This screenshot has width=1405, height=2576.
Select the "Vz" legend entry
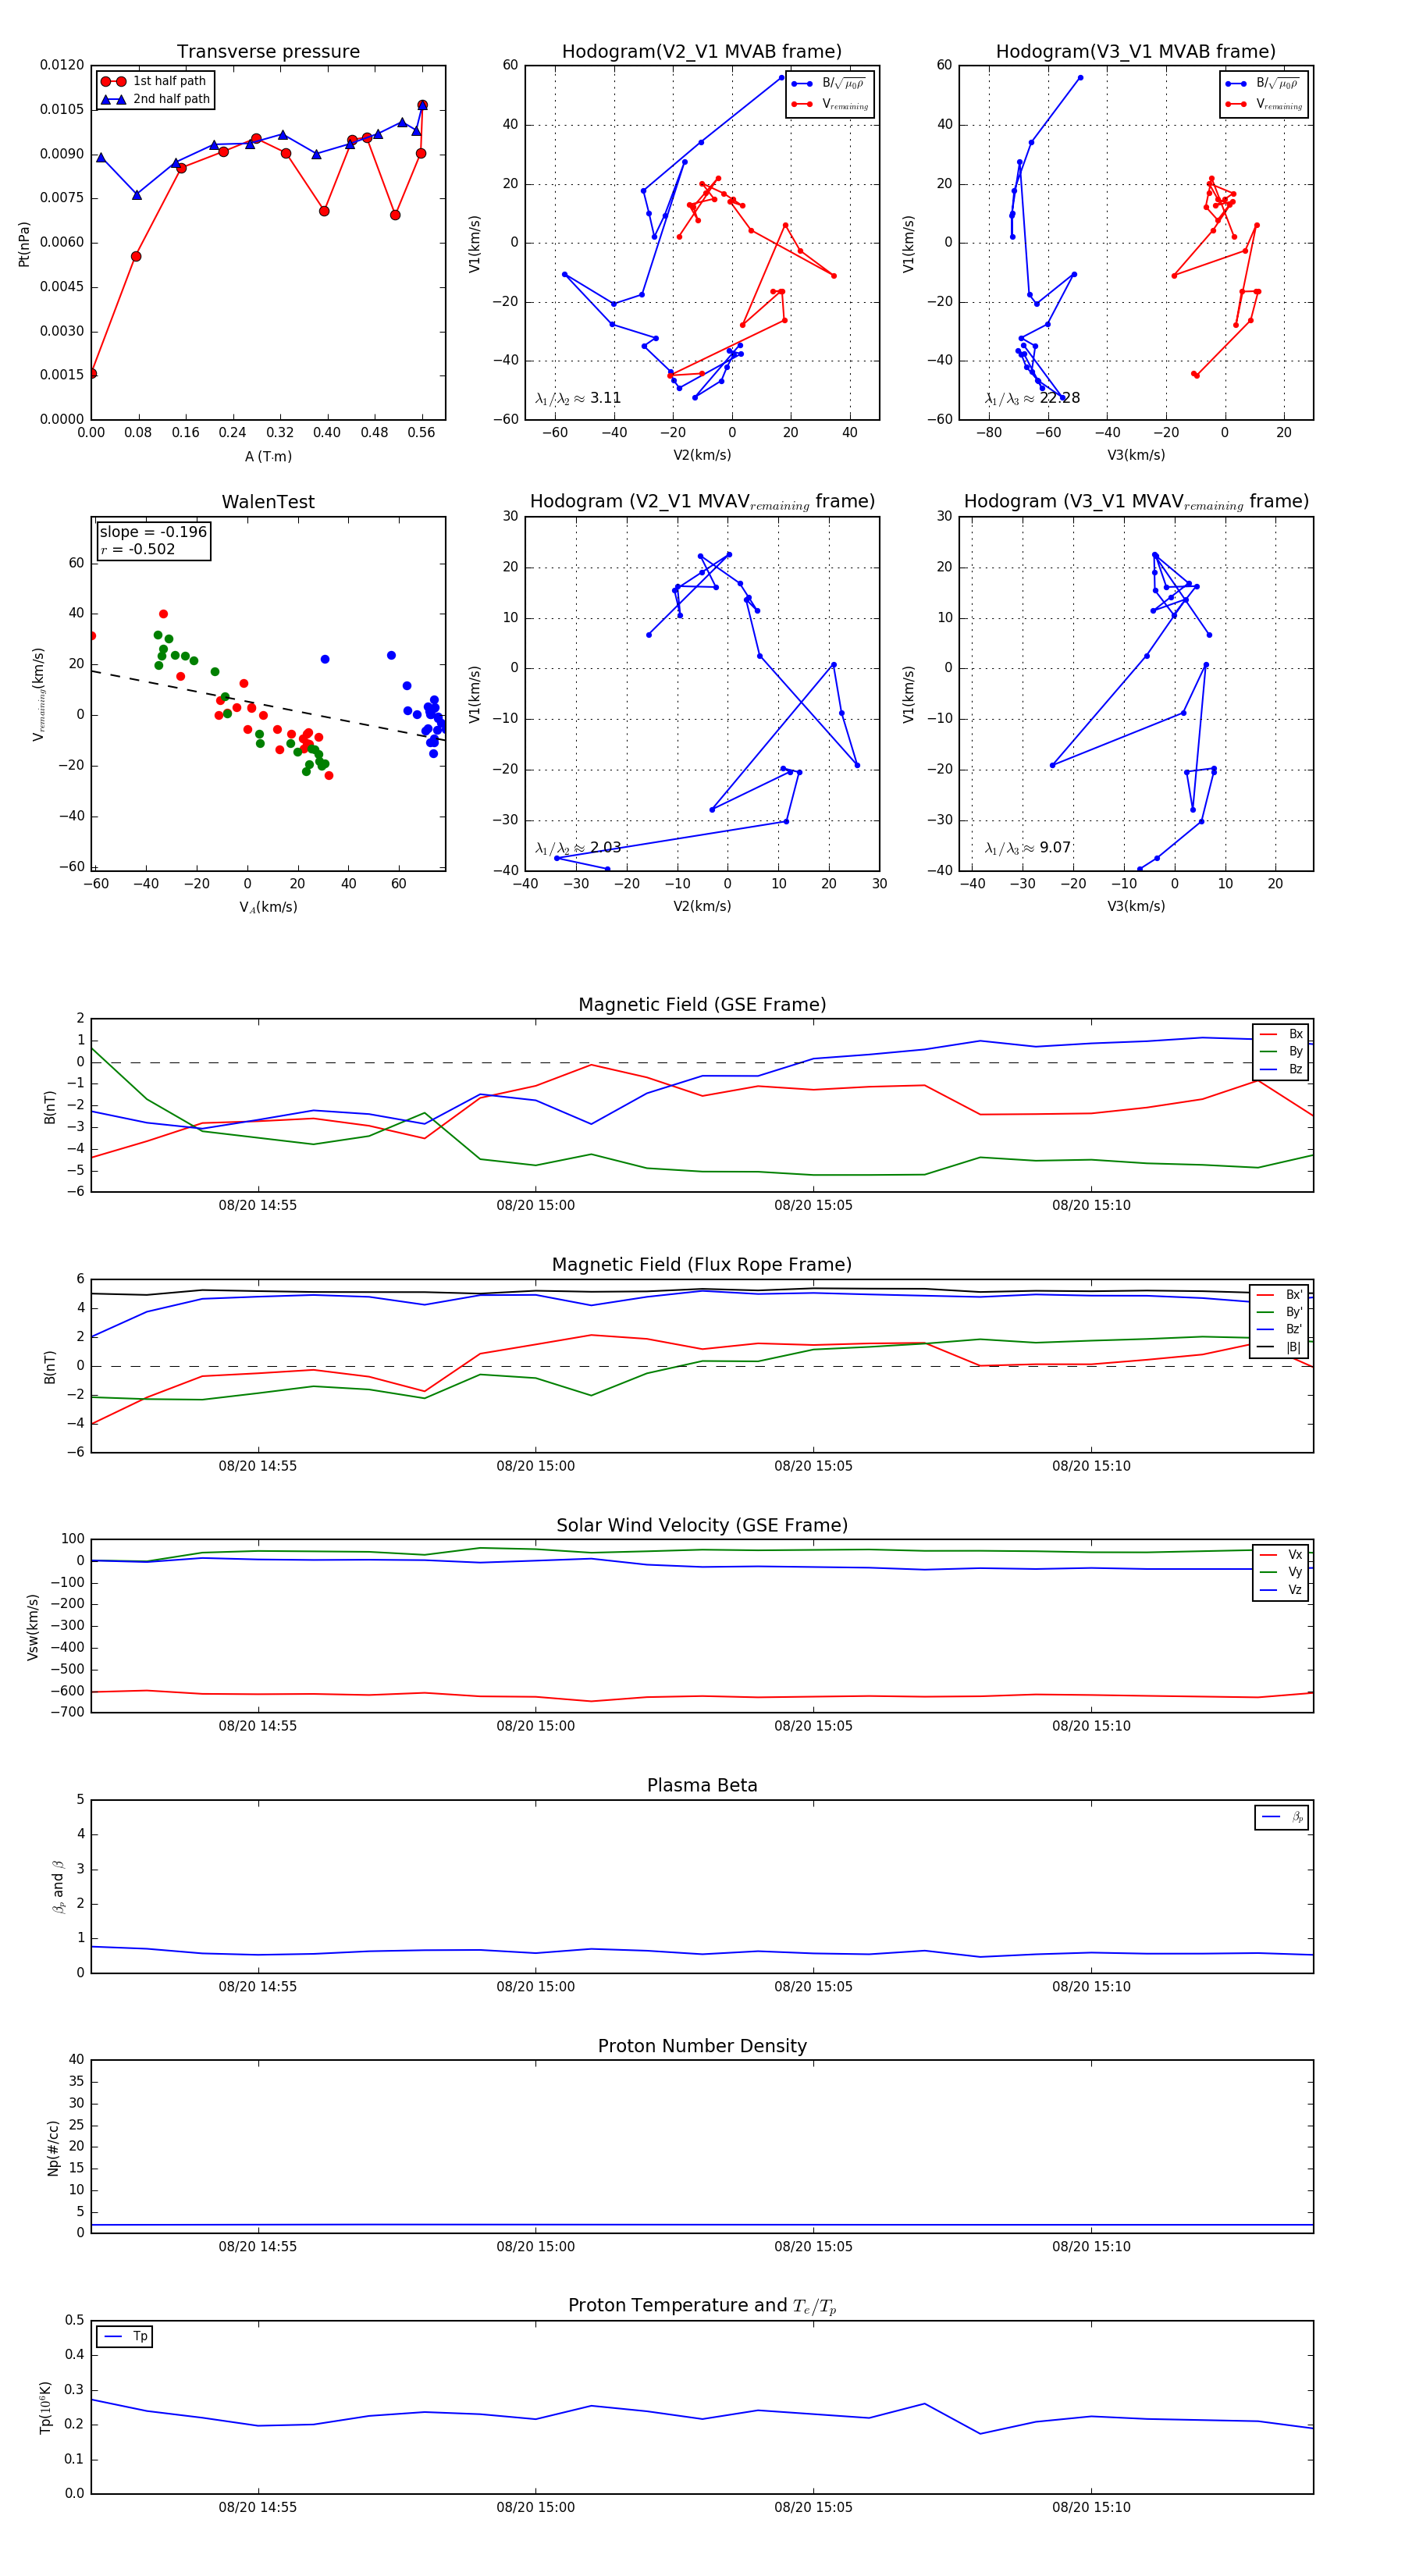click(x=1281, y=1590)
